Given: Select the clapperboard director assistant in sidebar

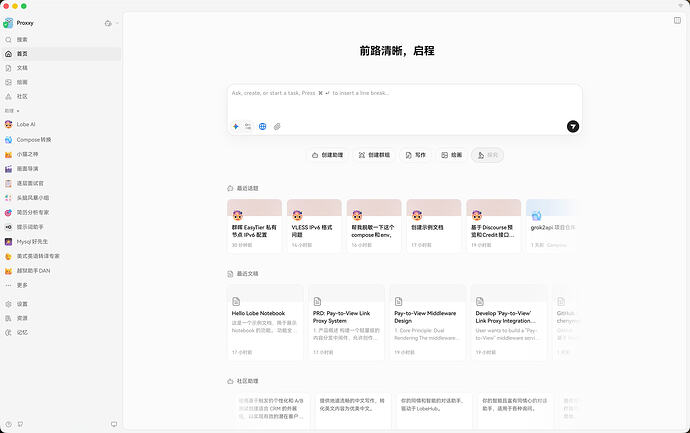Looking at the screenshot, I should [x=61, y=169].
